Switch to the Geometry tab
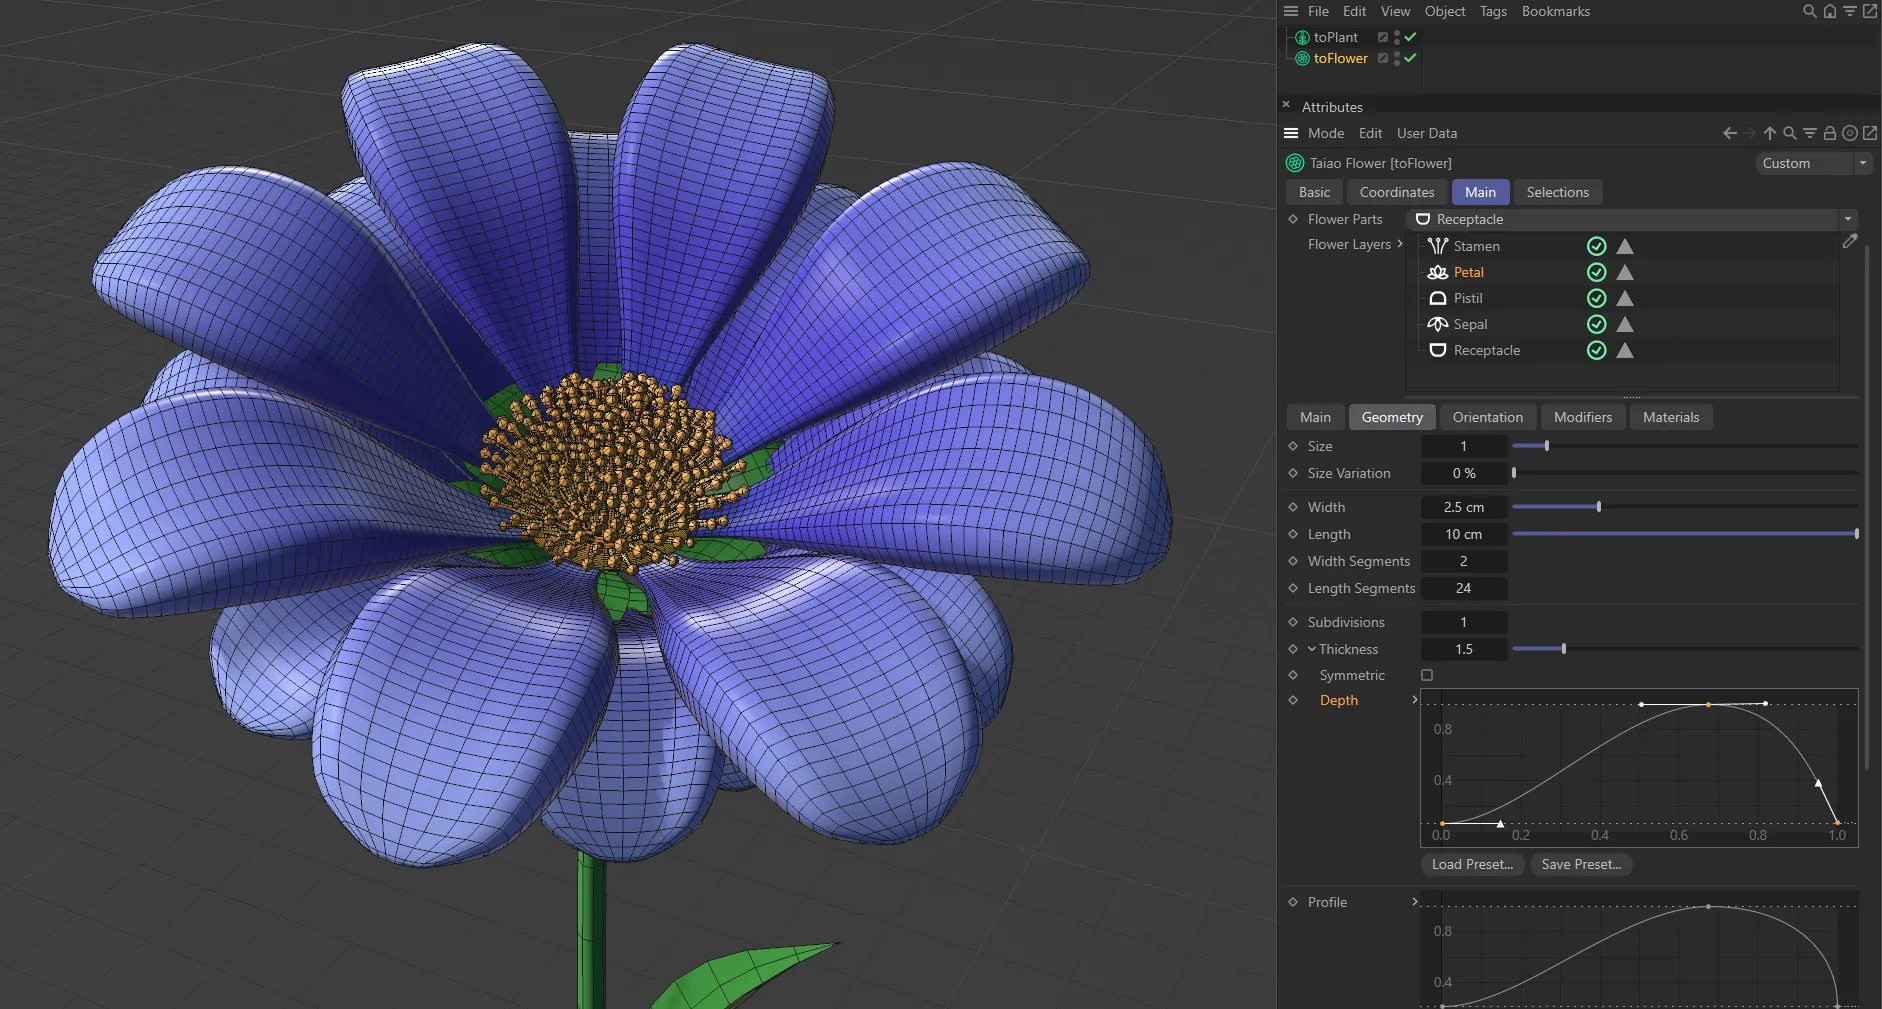Image resolution: width=1882 pixels, height=1009 pixels. (1392, 417)
